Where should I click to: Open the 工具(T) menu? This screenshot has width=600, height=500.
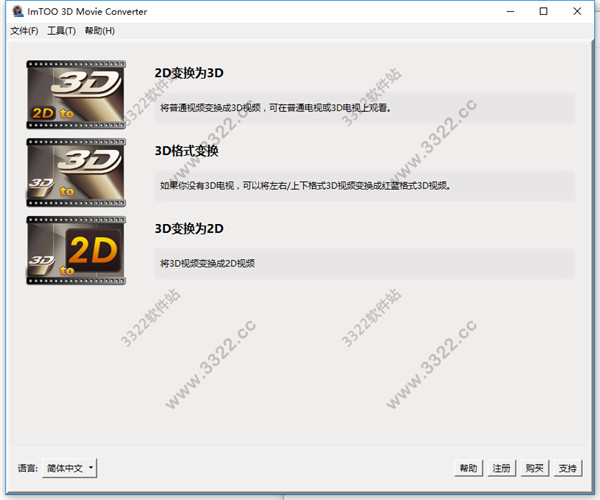pos(61,31)
